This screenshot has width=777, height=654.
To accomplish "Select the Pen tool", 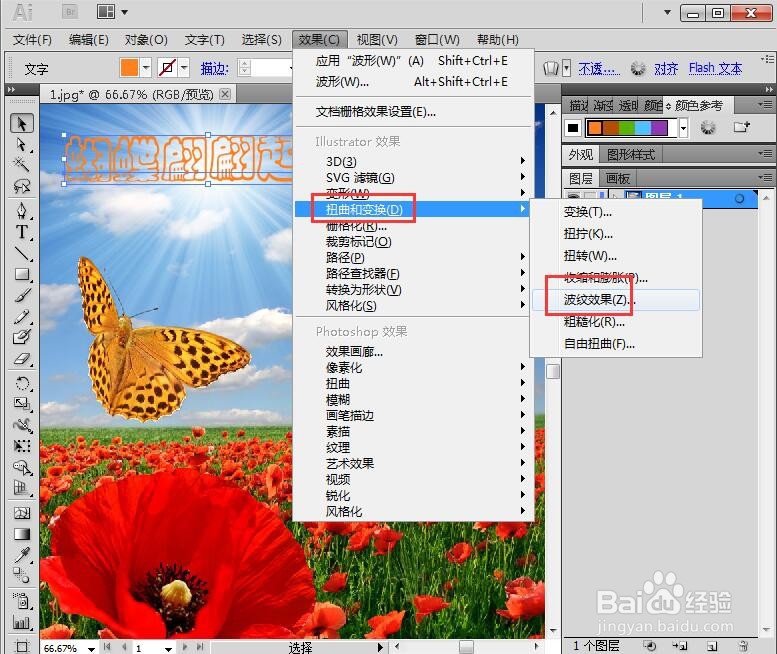I will [22, 211].
